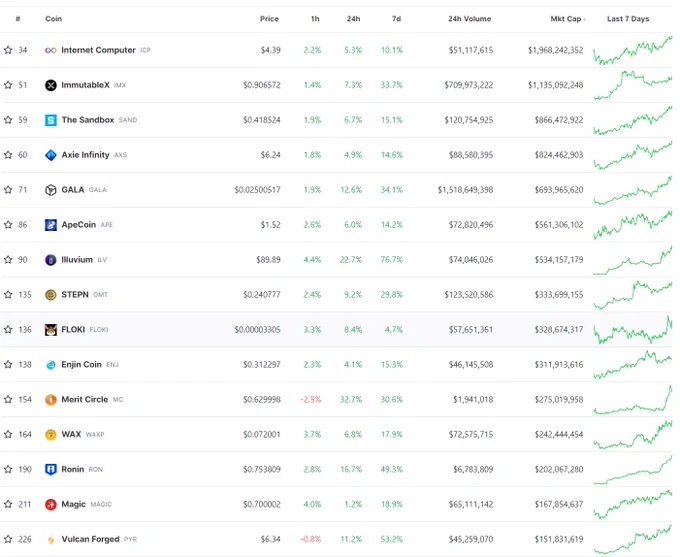This screenshot has height=557, width=680.
Task: Click Illuvium price $89.89
Action: (268, 259)
